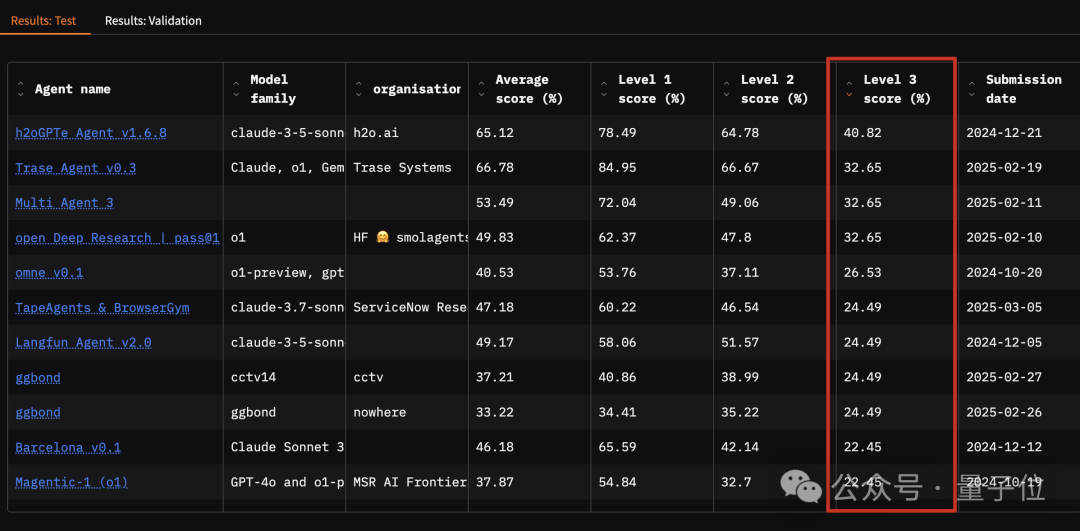This screenshot has width=1080, height=531.
Task: Sort by Agent name column arrows
Action: (21, 89)
